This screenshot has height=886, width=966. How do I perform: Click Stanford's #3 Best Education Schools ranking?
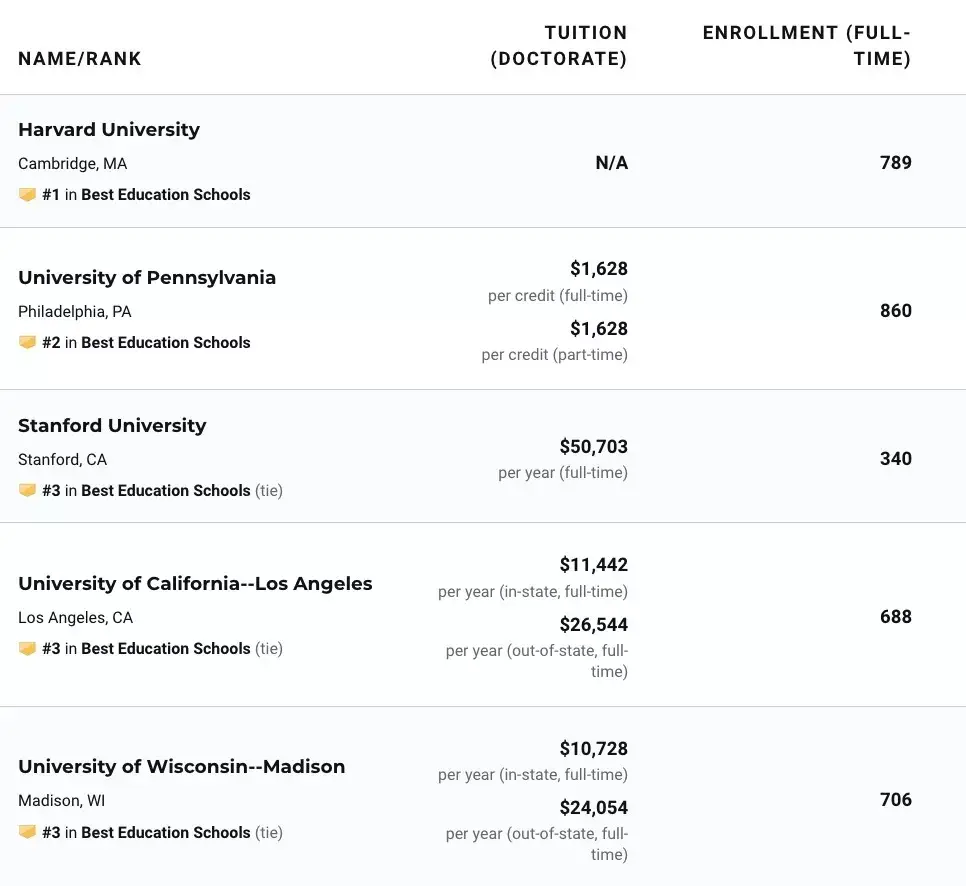pos(146,491)
